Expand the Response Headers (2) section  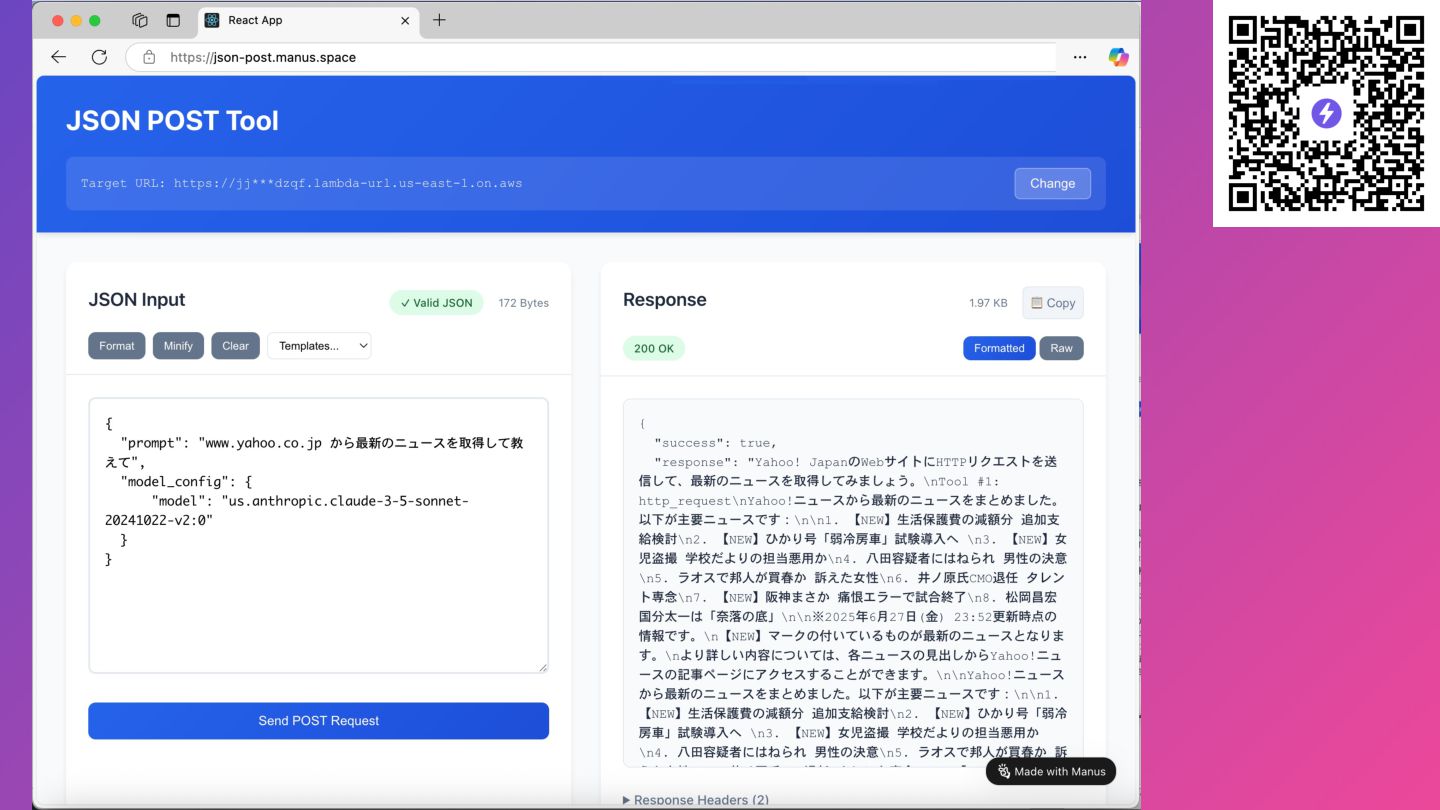click(x=696, y=799)
